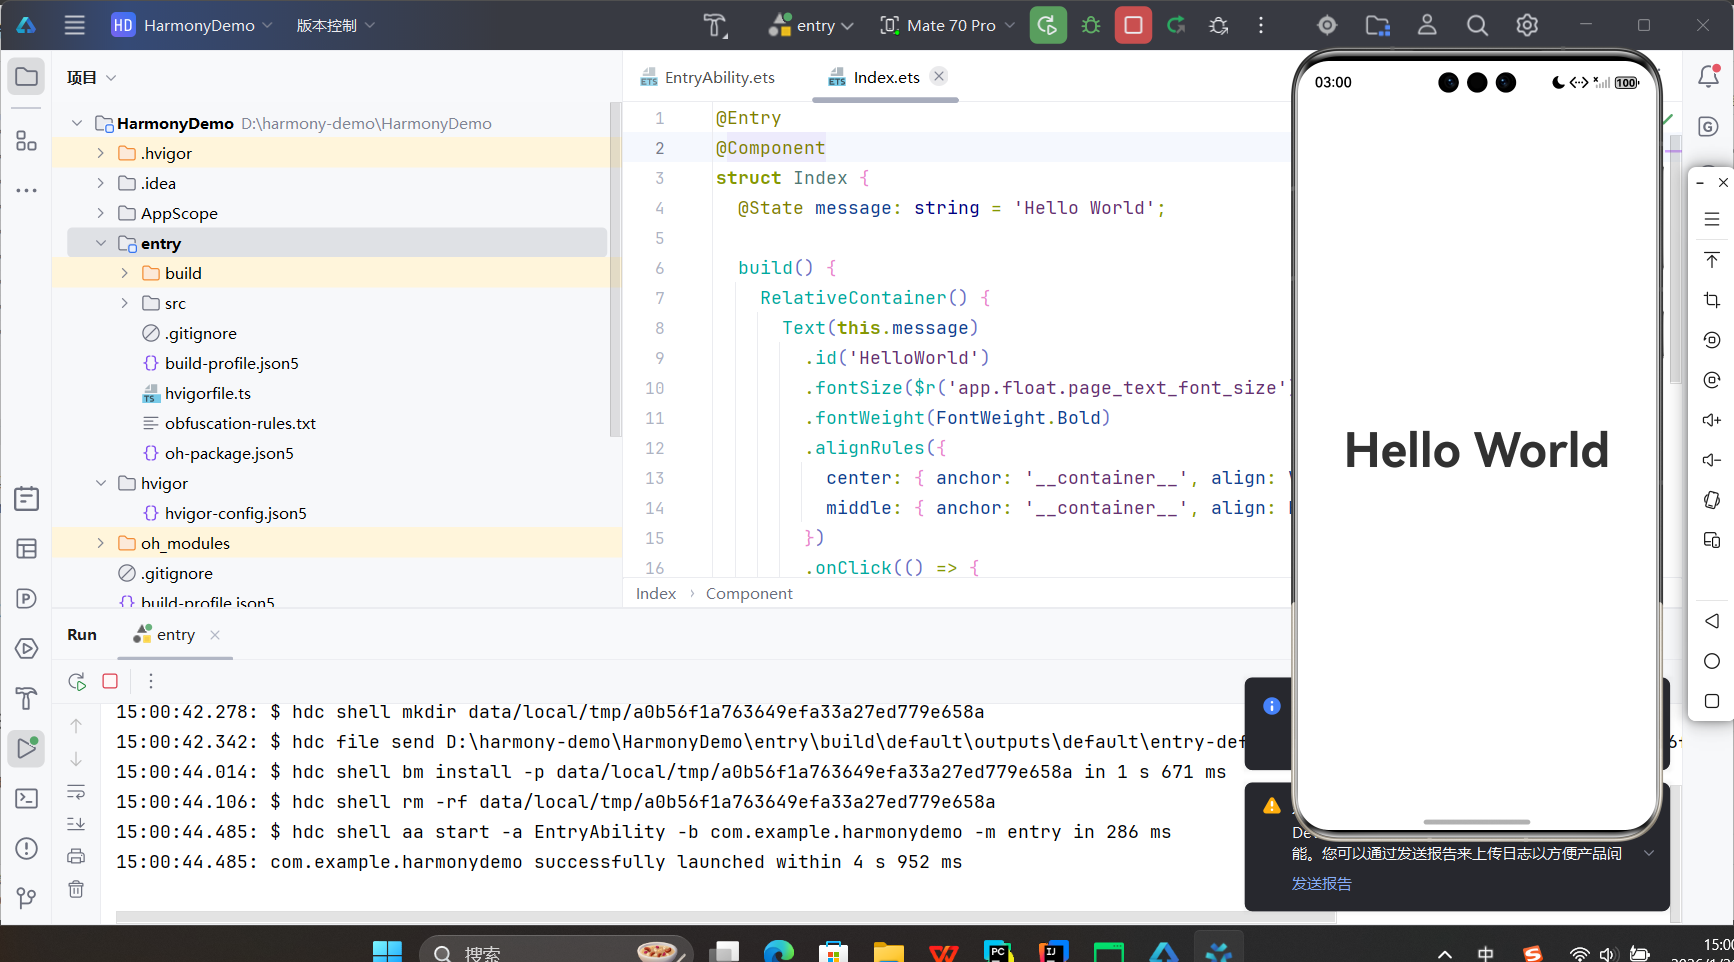Open the Git version control sidebar icon
The width and height of the screenshot is (1734, 962).
click(x=26, y=898)
